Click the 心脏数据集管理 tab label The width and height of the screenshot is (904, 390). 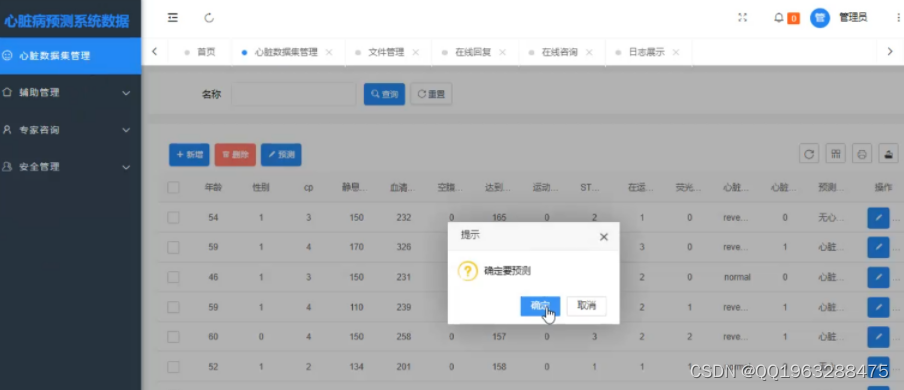[286, 52]
